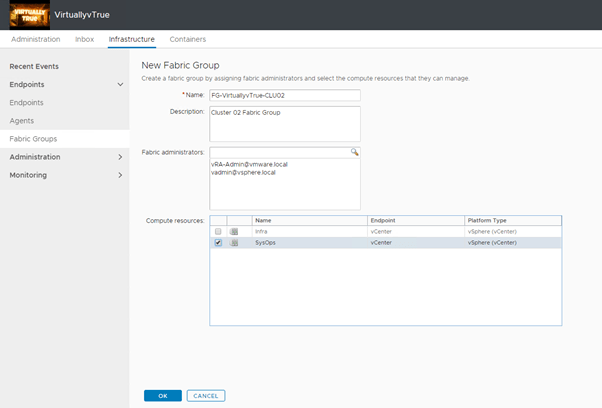
Task: Open the Containers tab
Action: point(188,39)
